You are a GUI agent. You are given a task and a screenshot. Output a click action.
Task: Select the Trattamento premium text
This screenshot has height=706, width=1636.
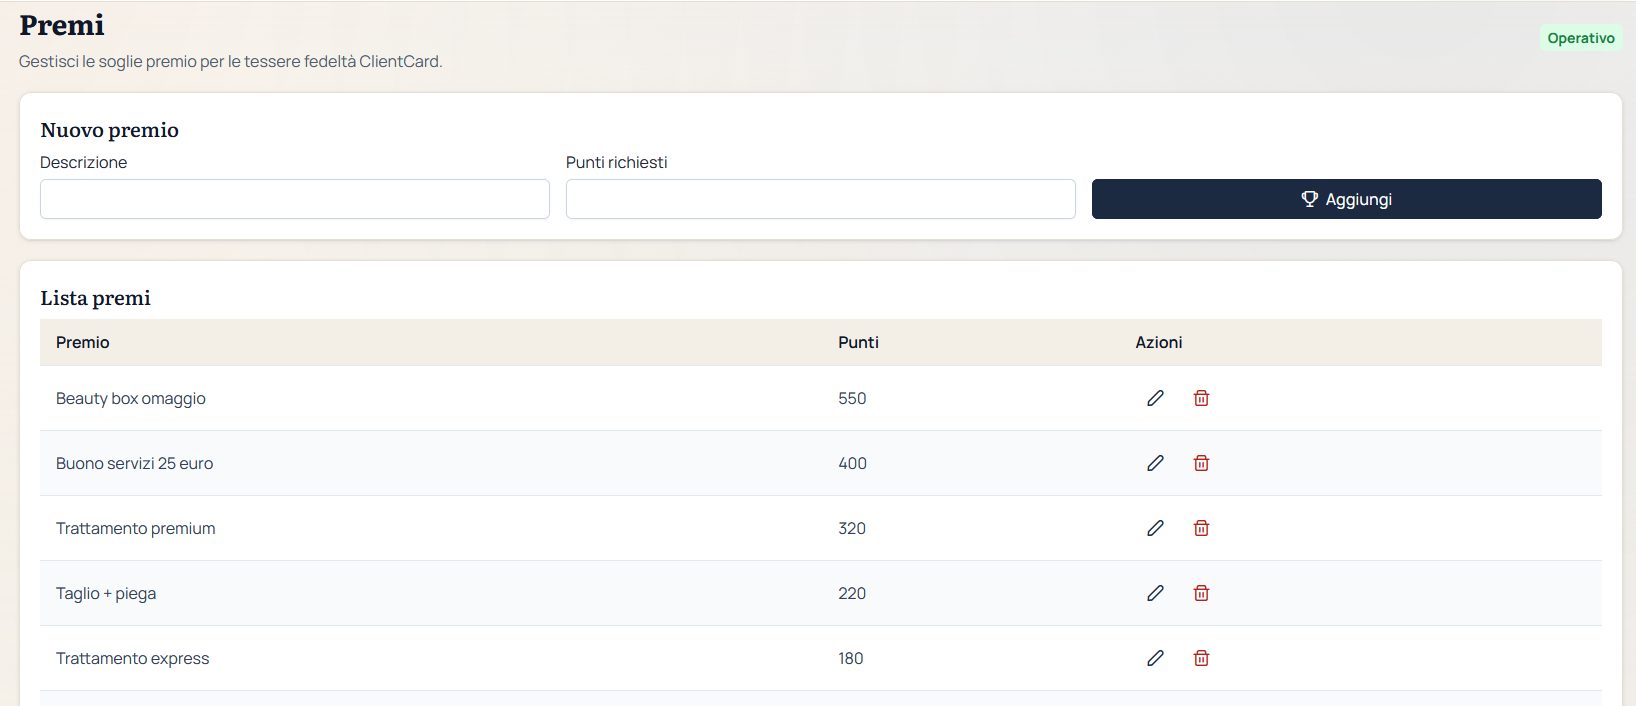(x=136, y=528)
